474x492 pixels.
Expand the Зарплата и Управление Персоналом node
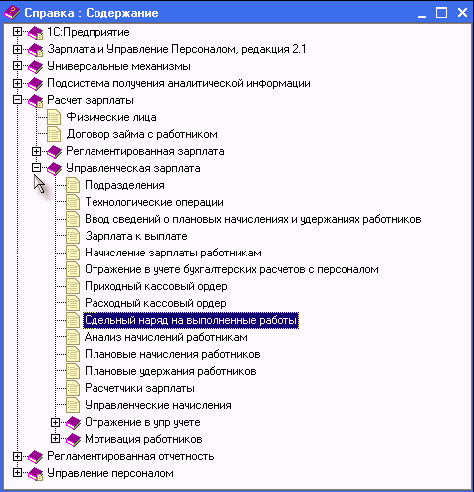pos(17,49)
